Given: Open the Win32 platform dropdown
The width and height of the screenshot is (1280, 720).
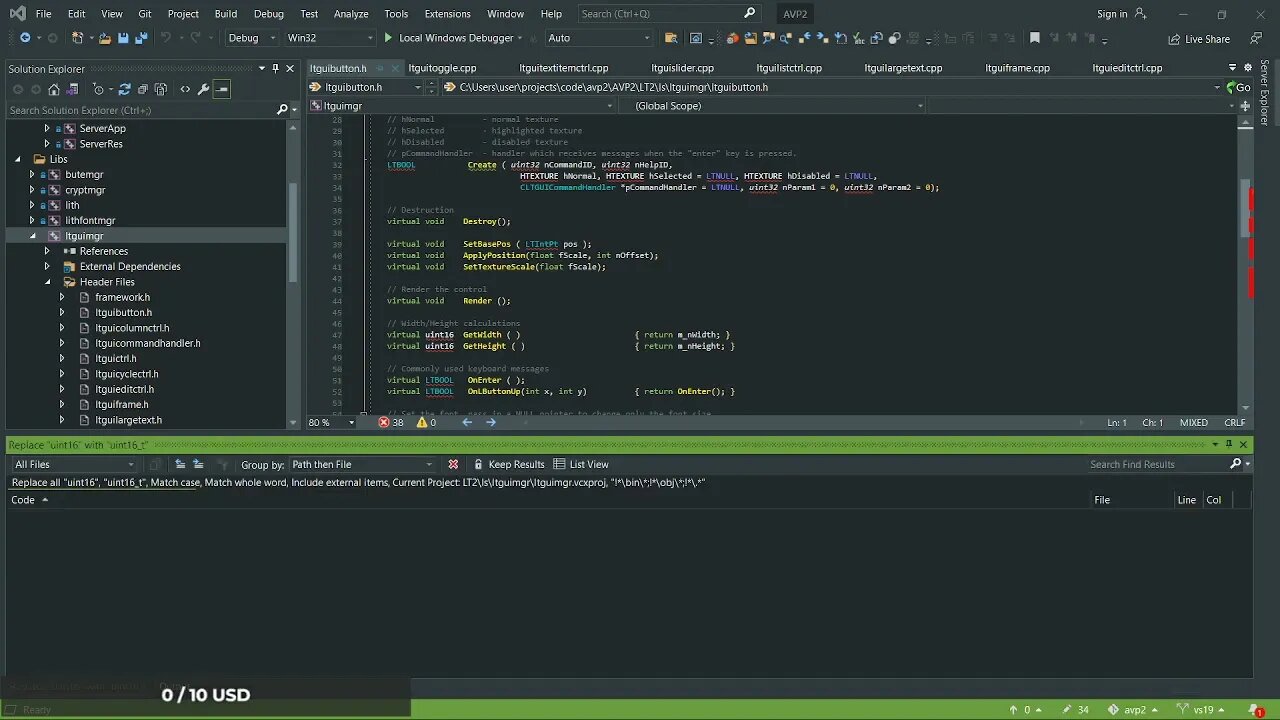Looking at the screenshot, I should coord(329,38).
